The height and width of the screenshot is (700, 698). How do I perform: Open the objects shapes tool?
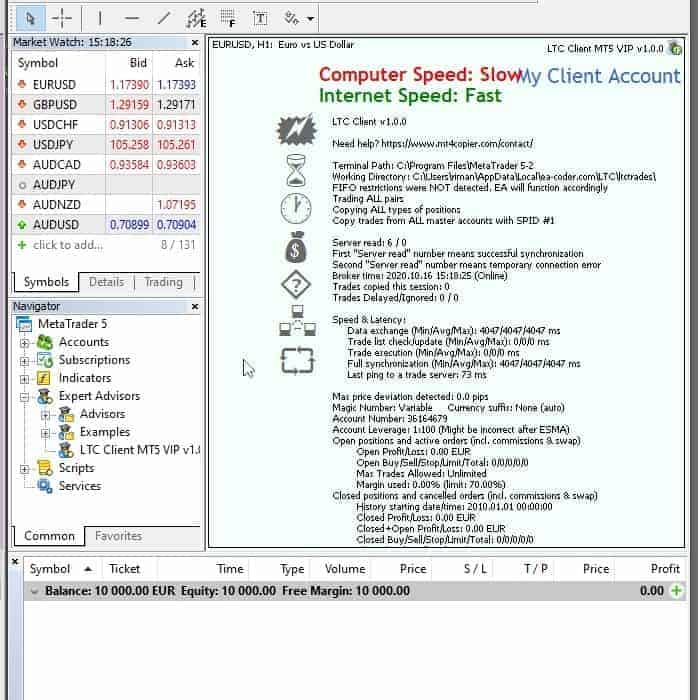292,18
